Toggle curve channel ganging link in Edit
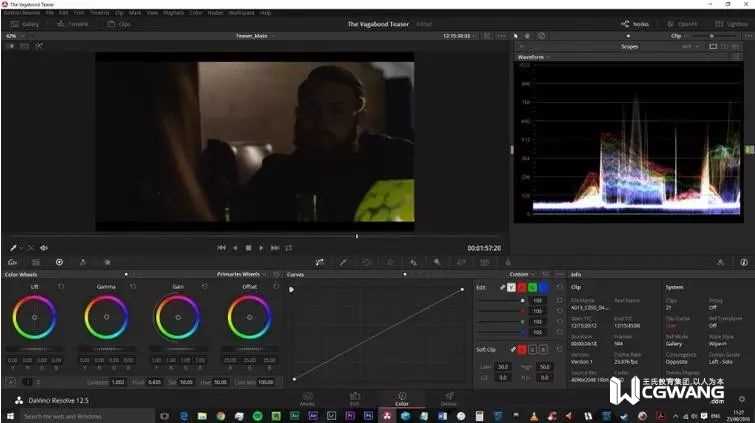This screenshot has width=755, height=423. (502, 287)
